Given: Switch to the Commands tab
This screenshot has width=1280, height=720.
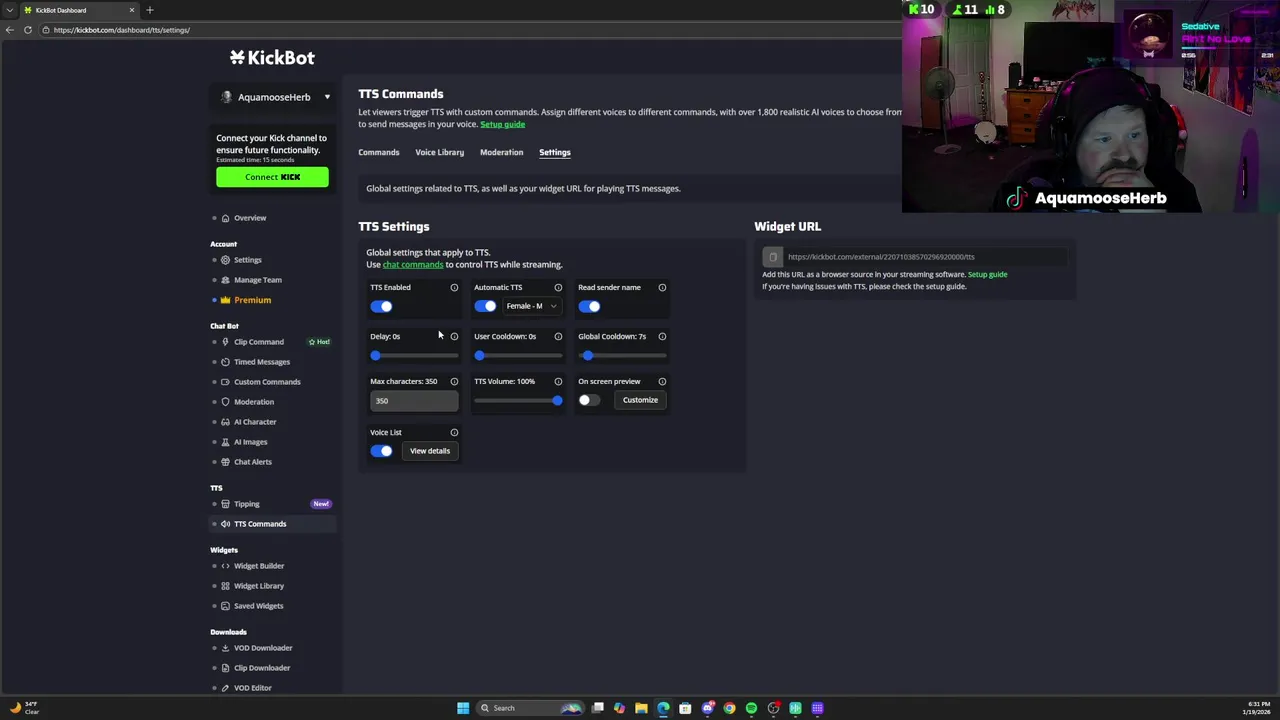Looking at the screenshot, I should [379, 153].
